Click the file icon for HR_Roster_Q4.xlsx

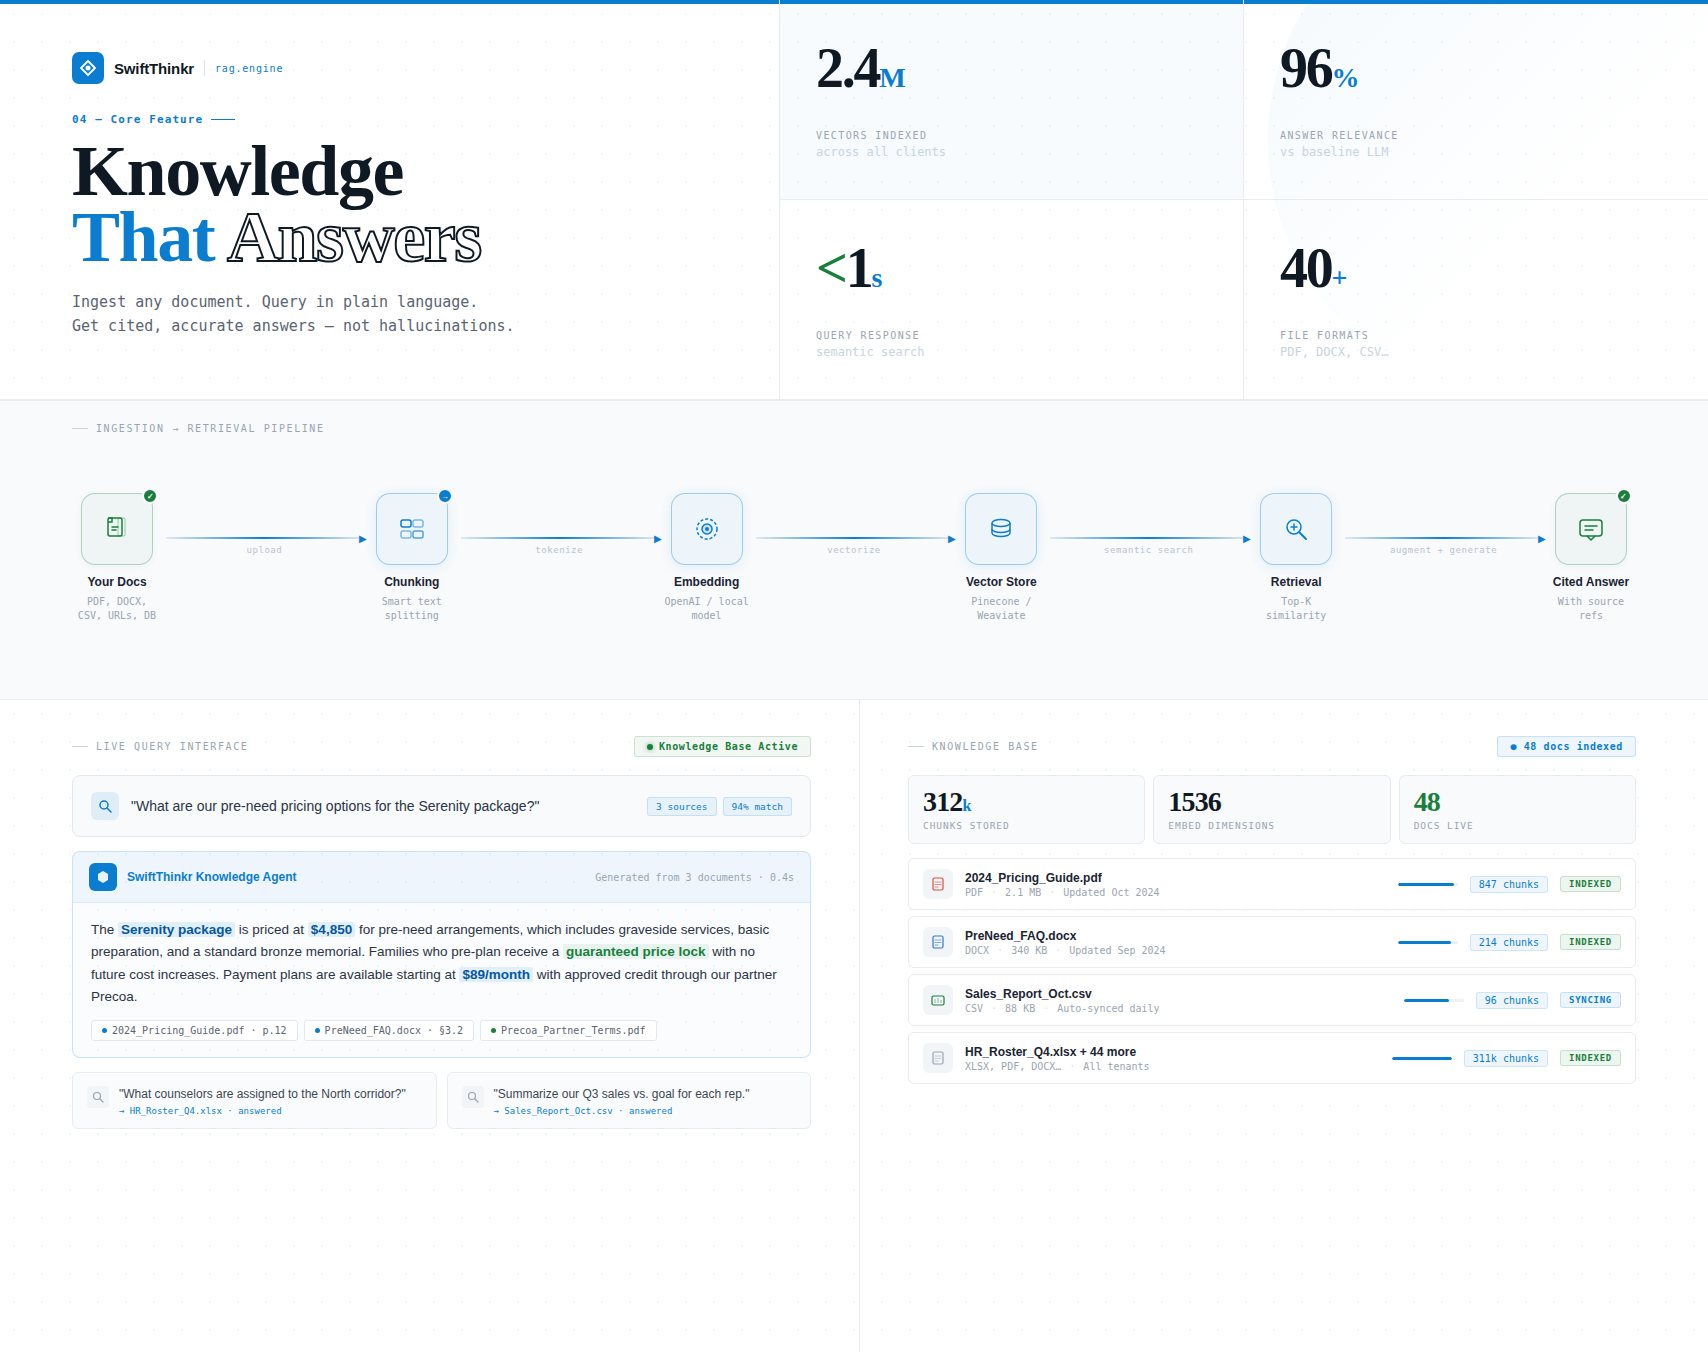(x=938, y=1058)
